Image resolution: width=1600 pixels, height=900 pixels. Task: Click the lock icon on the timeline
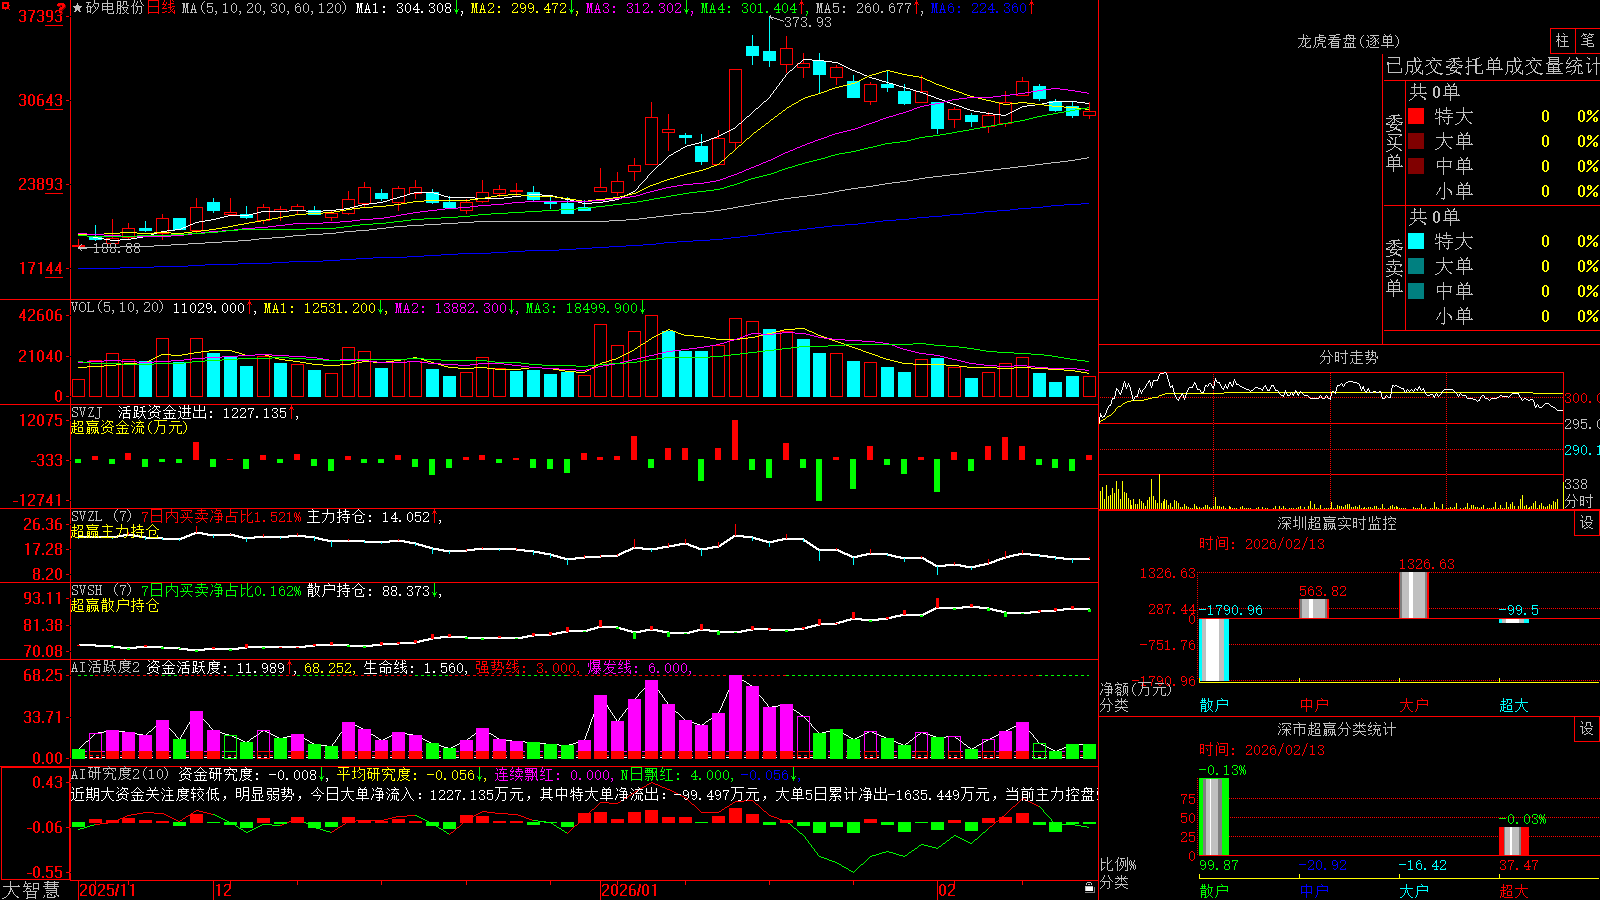point(1089,888)
